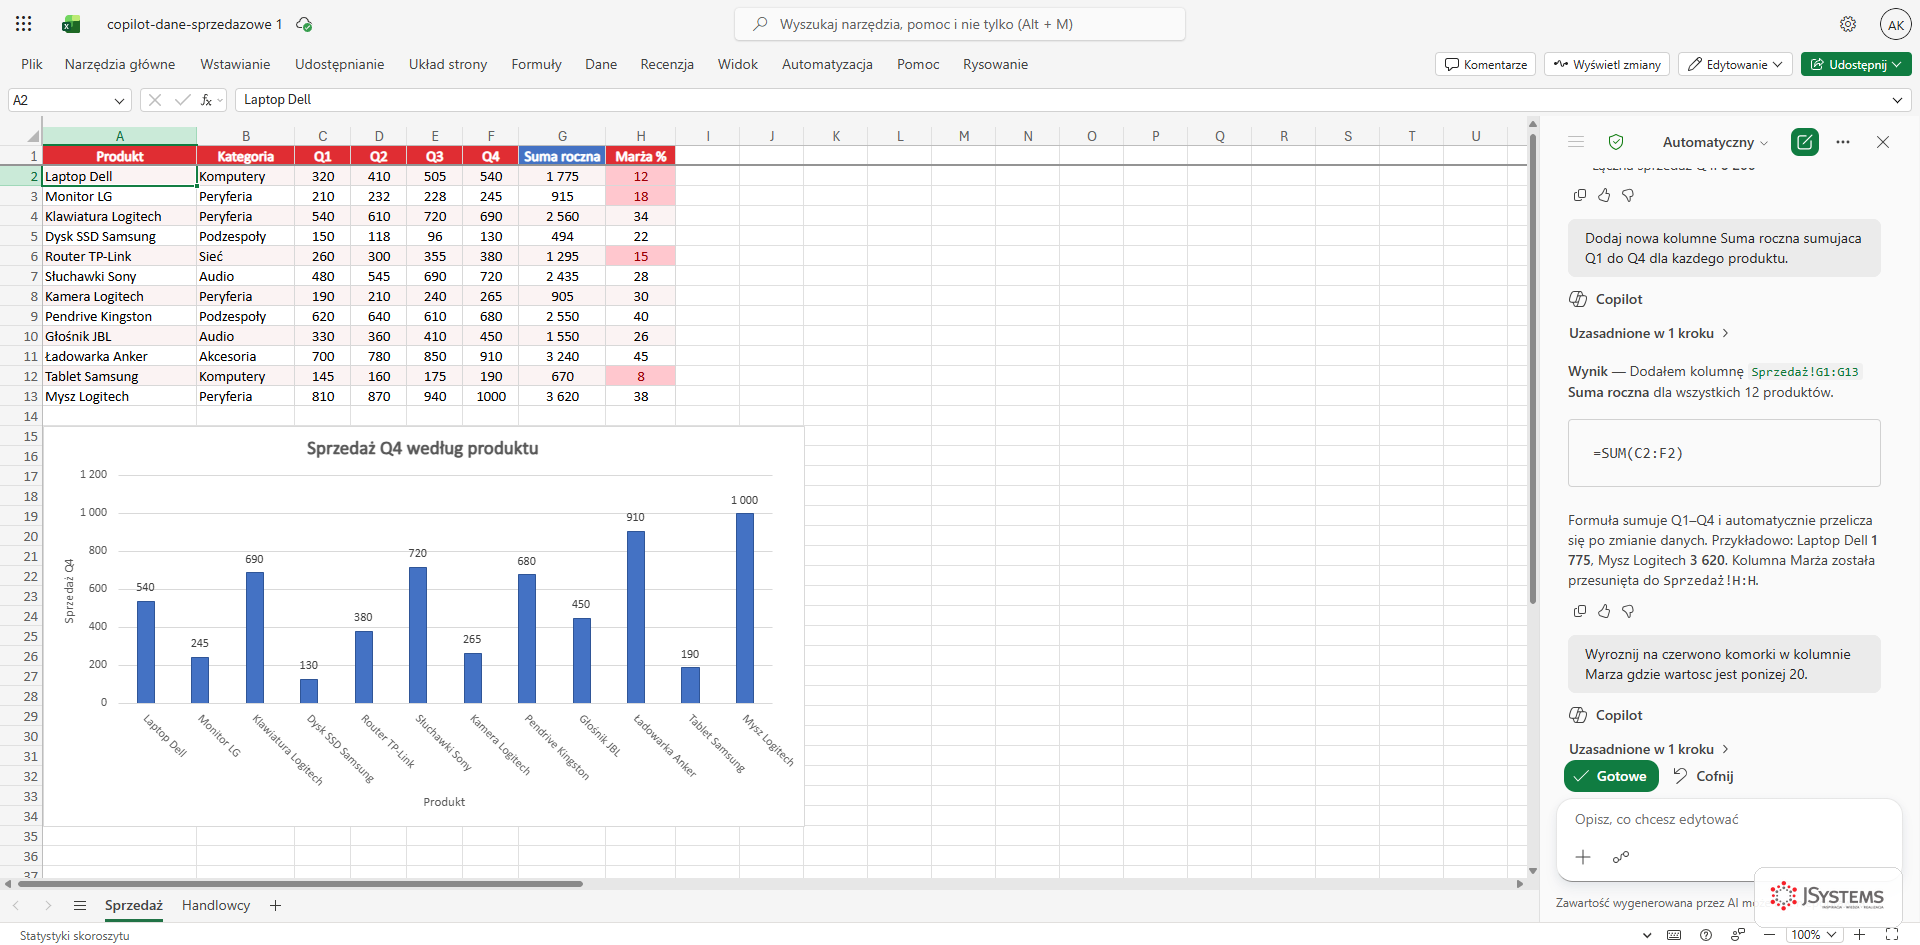Click the Copilot pane hamburger menu icon
The width and height of the screenshot is (1920, 945).
pyautogui.click(x=1576, y=142)
